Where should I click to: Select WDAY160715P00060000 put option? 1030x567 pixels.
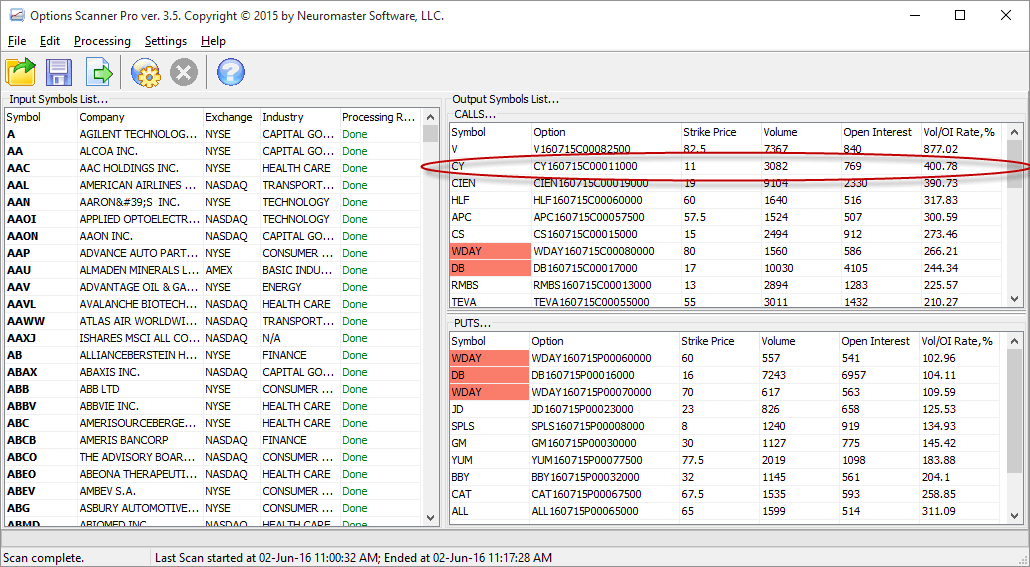pos(591,358)
